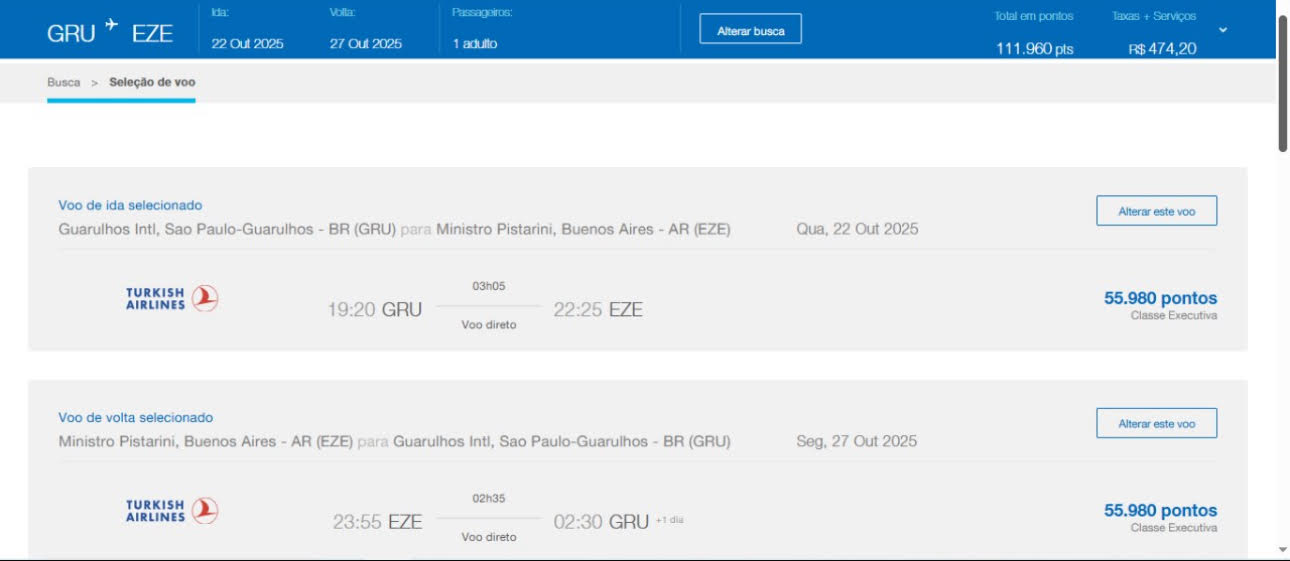
Task: Click the Voo de volta selecionado heading
Action: (x=135, y=418)
